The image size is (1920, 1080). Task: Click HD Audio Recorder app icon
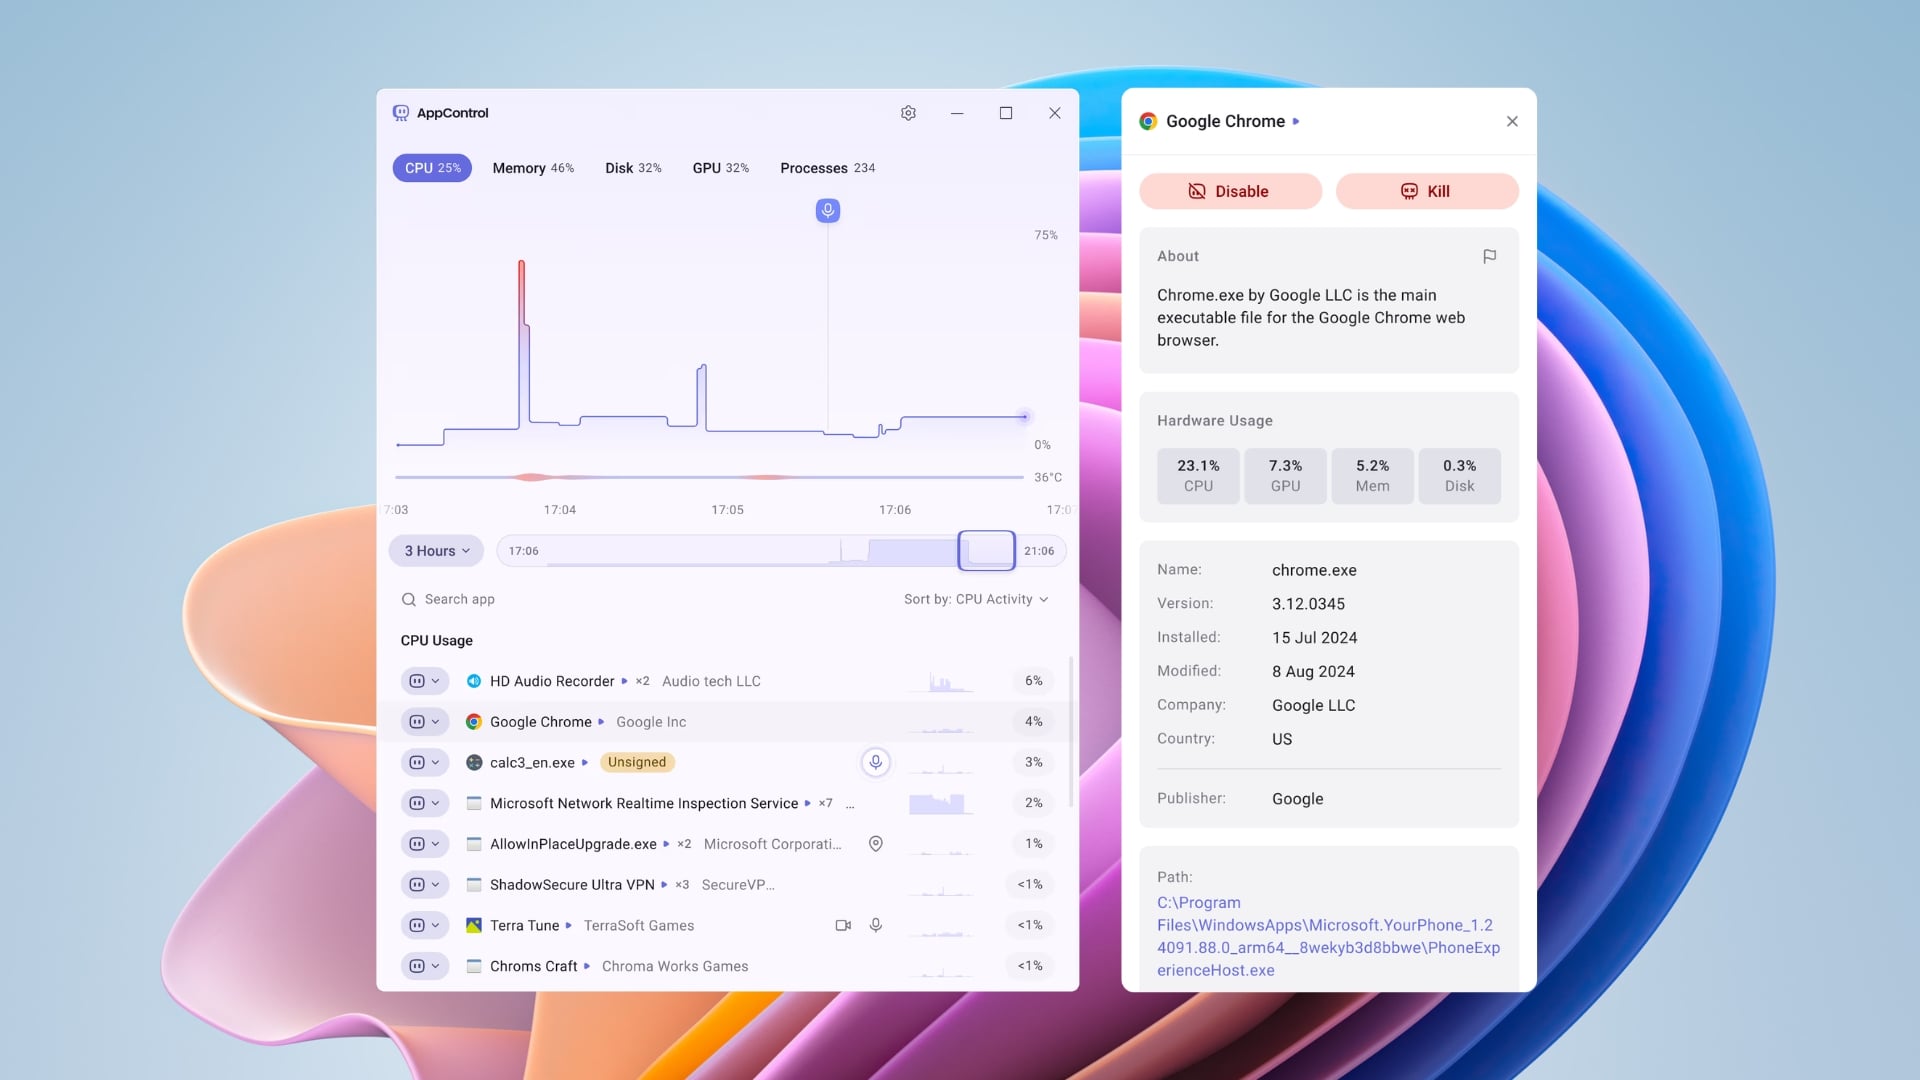pyautogui.click(x=474, y=681)
